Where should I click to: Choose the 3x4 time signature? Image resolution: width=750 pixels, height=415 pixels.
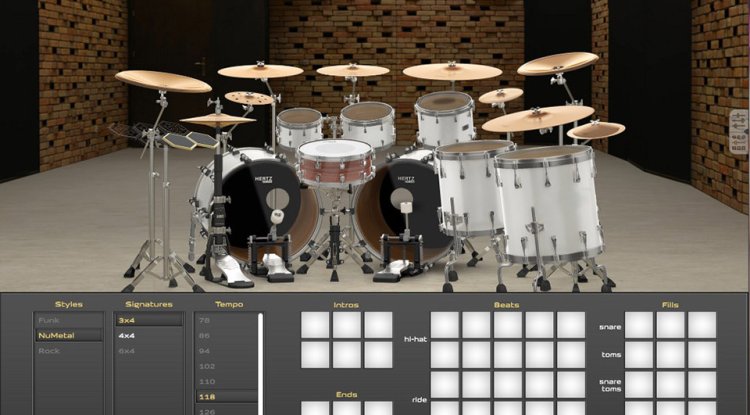click(149, 320)
